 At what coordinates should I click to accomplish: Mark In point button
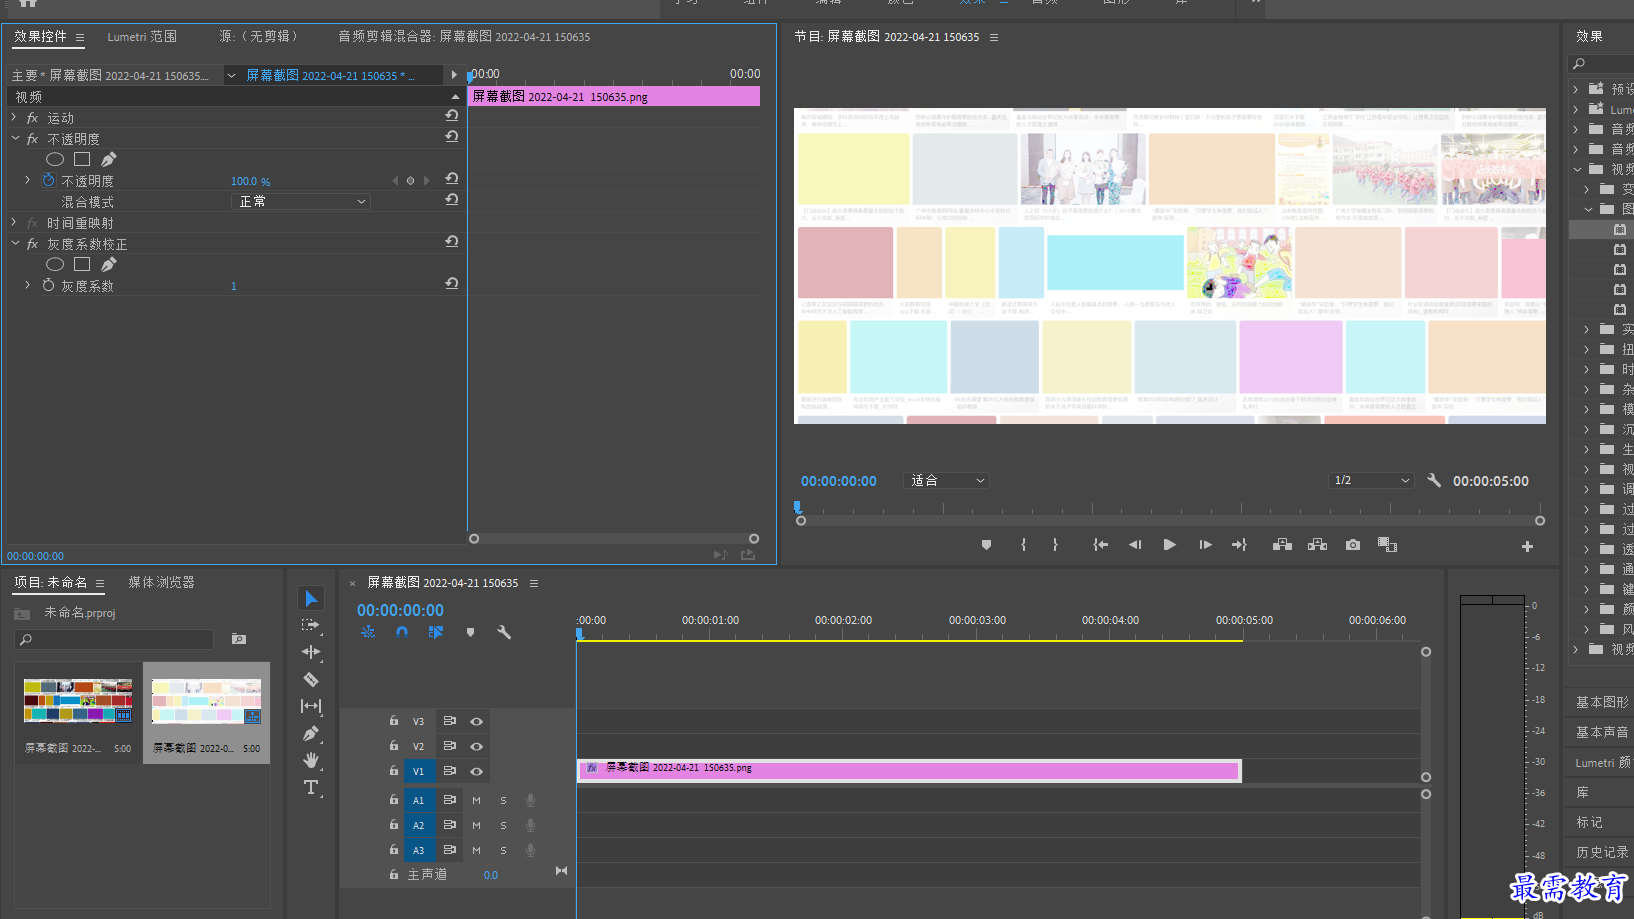(1023, 545)
